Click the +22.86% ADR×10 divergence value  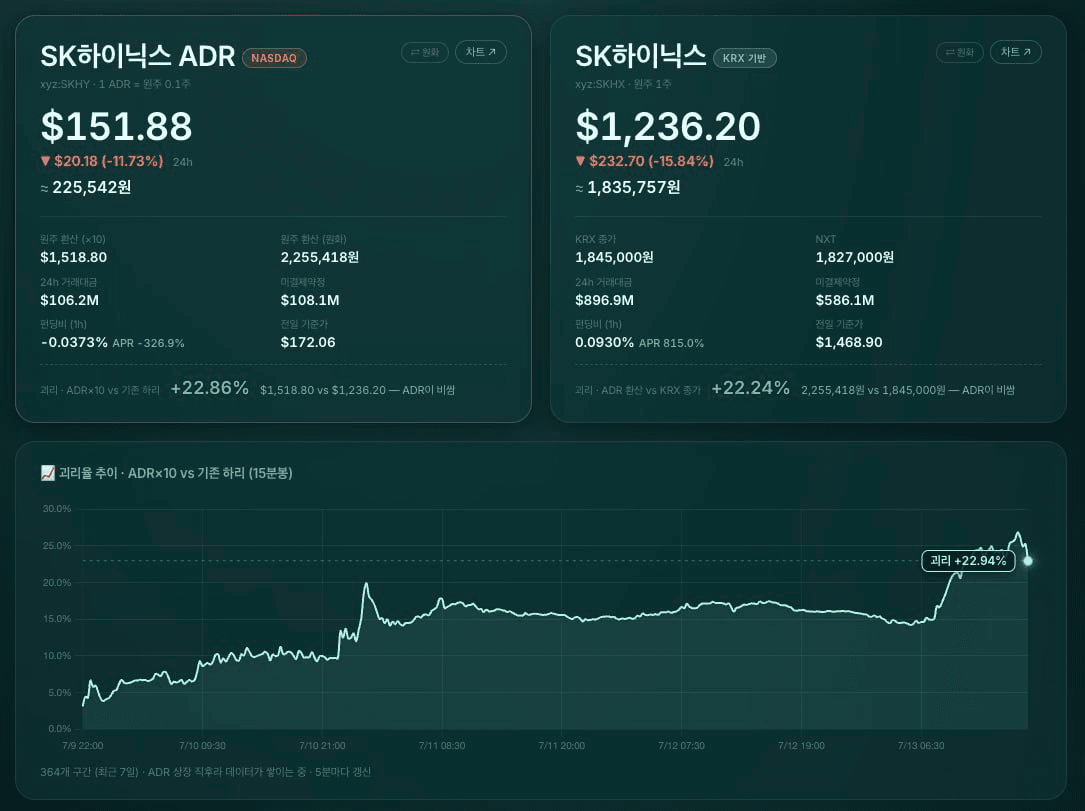pos(210,388)
